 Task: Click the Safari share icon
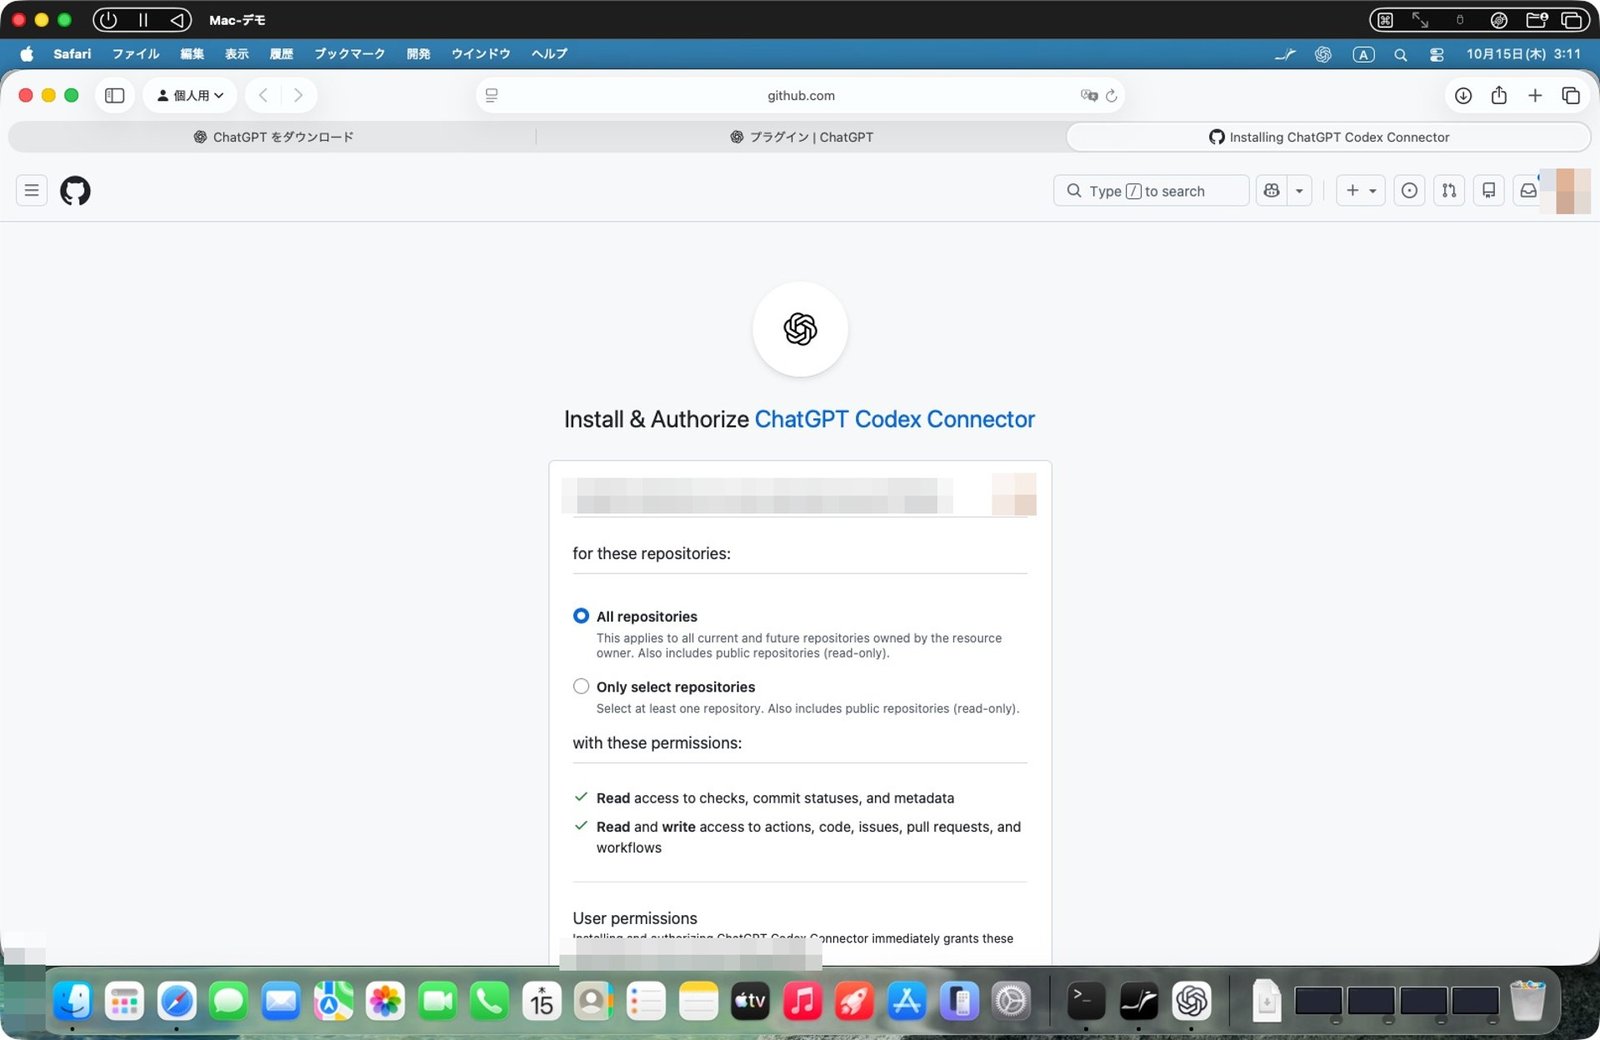pyautogui.click(x=1499, y=95)
